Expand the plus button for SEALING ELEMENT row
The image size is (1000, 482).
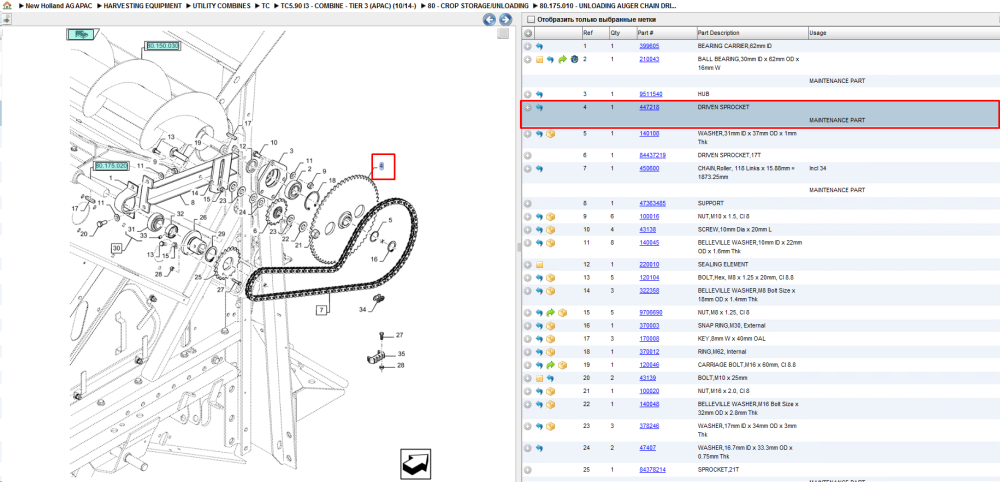click(527, 264)
